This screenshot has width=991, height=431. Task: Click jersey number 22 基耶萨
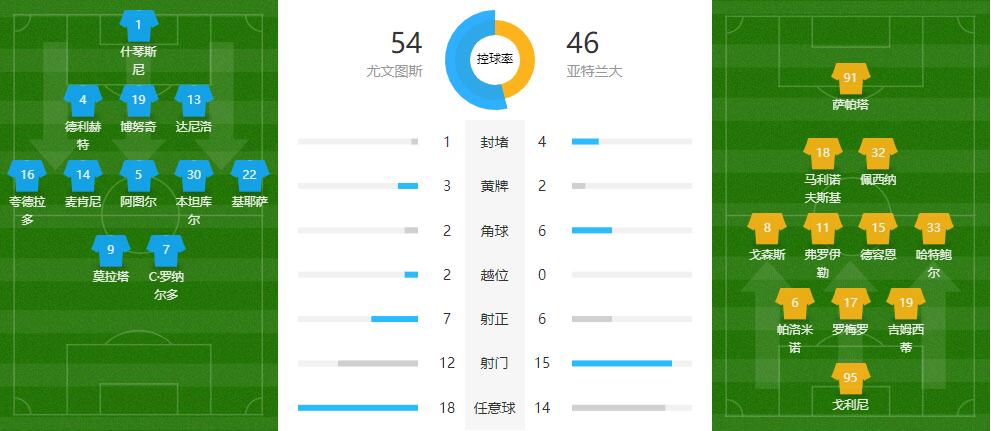click(249, 174)
